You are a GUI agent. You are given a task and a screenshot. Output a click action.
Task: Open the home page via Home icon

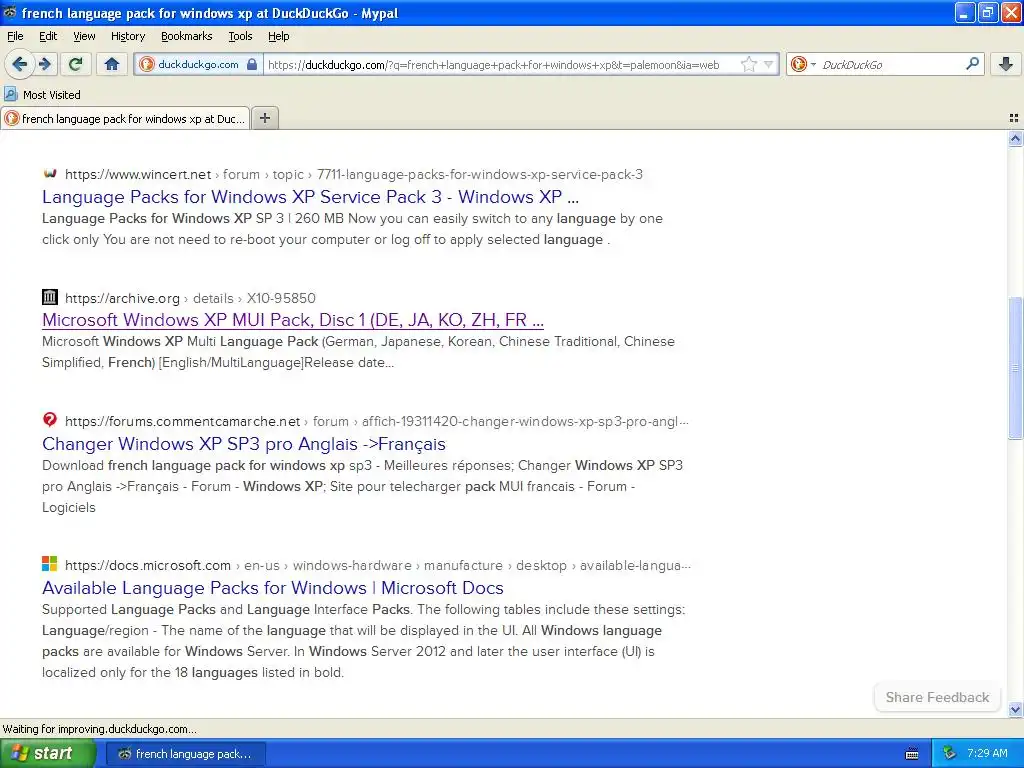(x=112, y=64)
